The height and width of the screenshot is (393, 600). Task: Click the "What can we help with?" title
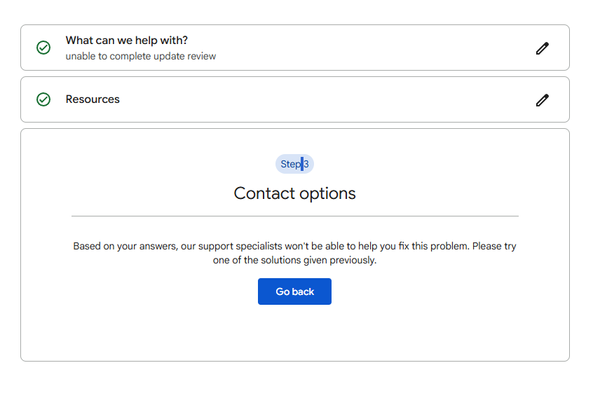coord(127,40)
